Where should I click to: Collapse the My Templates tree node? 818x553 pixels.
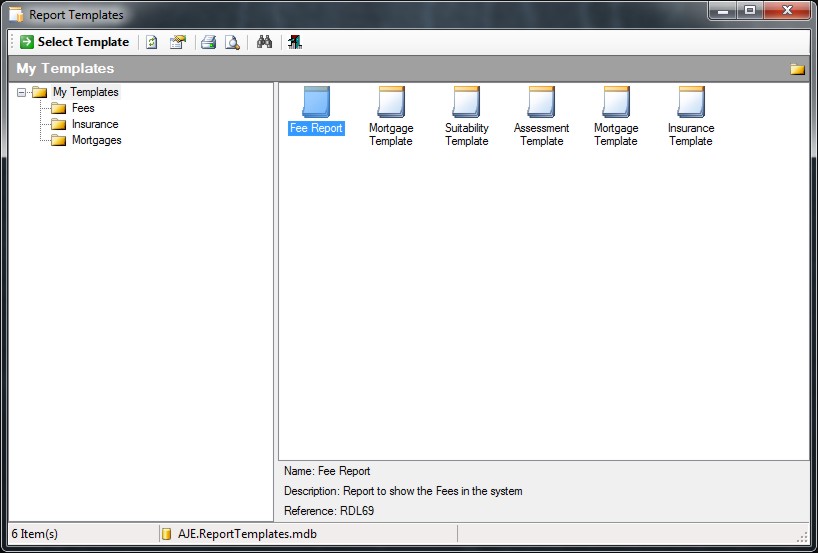pos(22,93)
